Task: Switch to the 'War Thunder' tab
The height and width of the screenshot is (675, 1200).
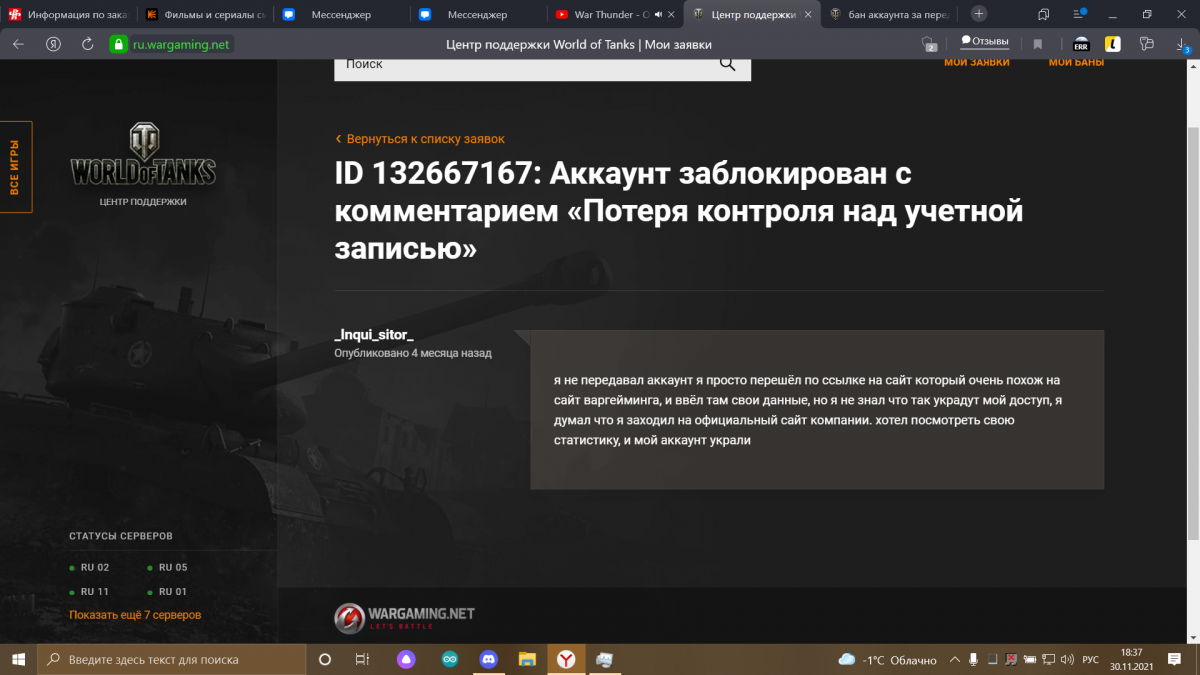Action: 615,14
